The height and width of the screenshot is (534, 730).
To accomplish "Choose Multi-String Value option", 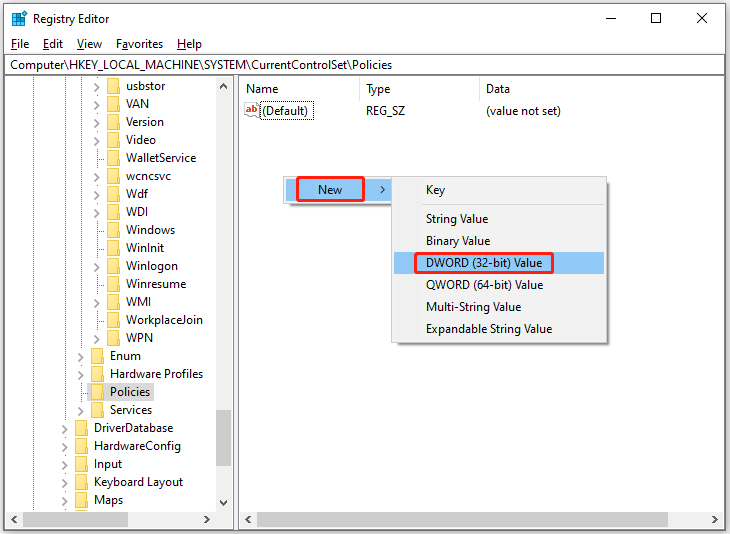I will pyautogui.click(x=499, y=307).
